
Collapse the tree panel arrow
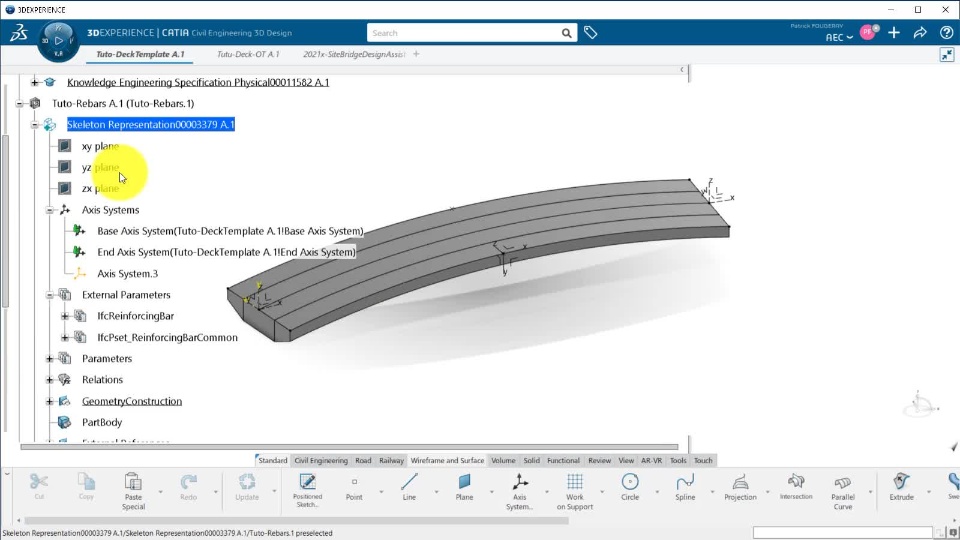pyautogui.click(x=681, y=70)
